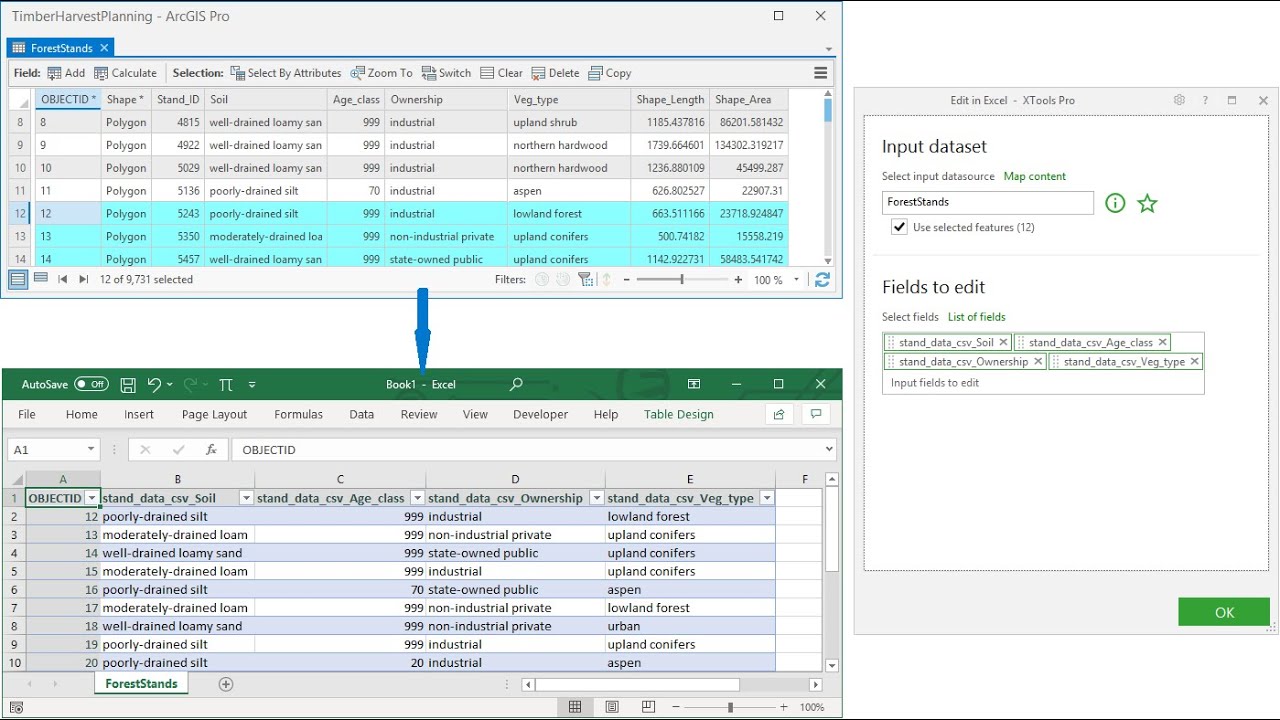Click the green favorite star icon
The image size is (1280, 720).
1147,203
